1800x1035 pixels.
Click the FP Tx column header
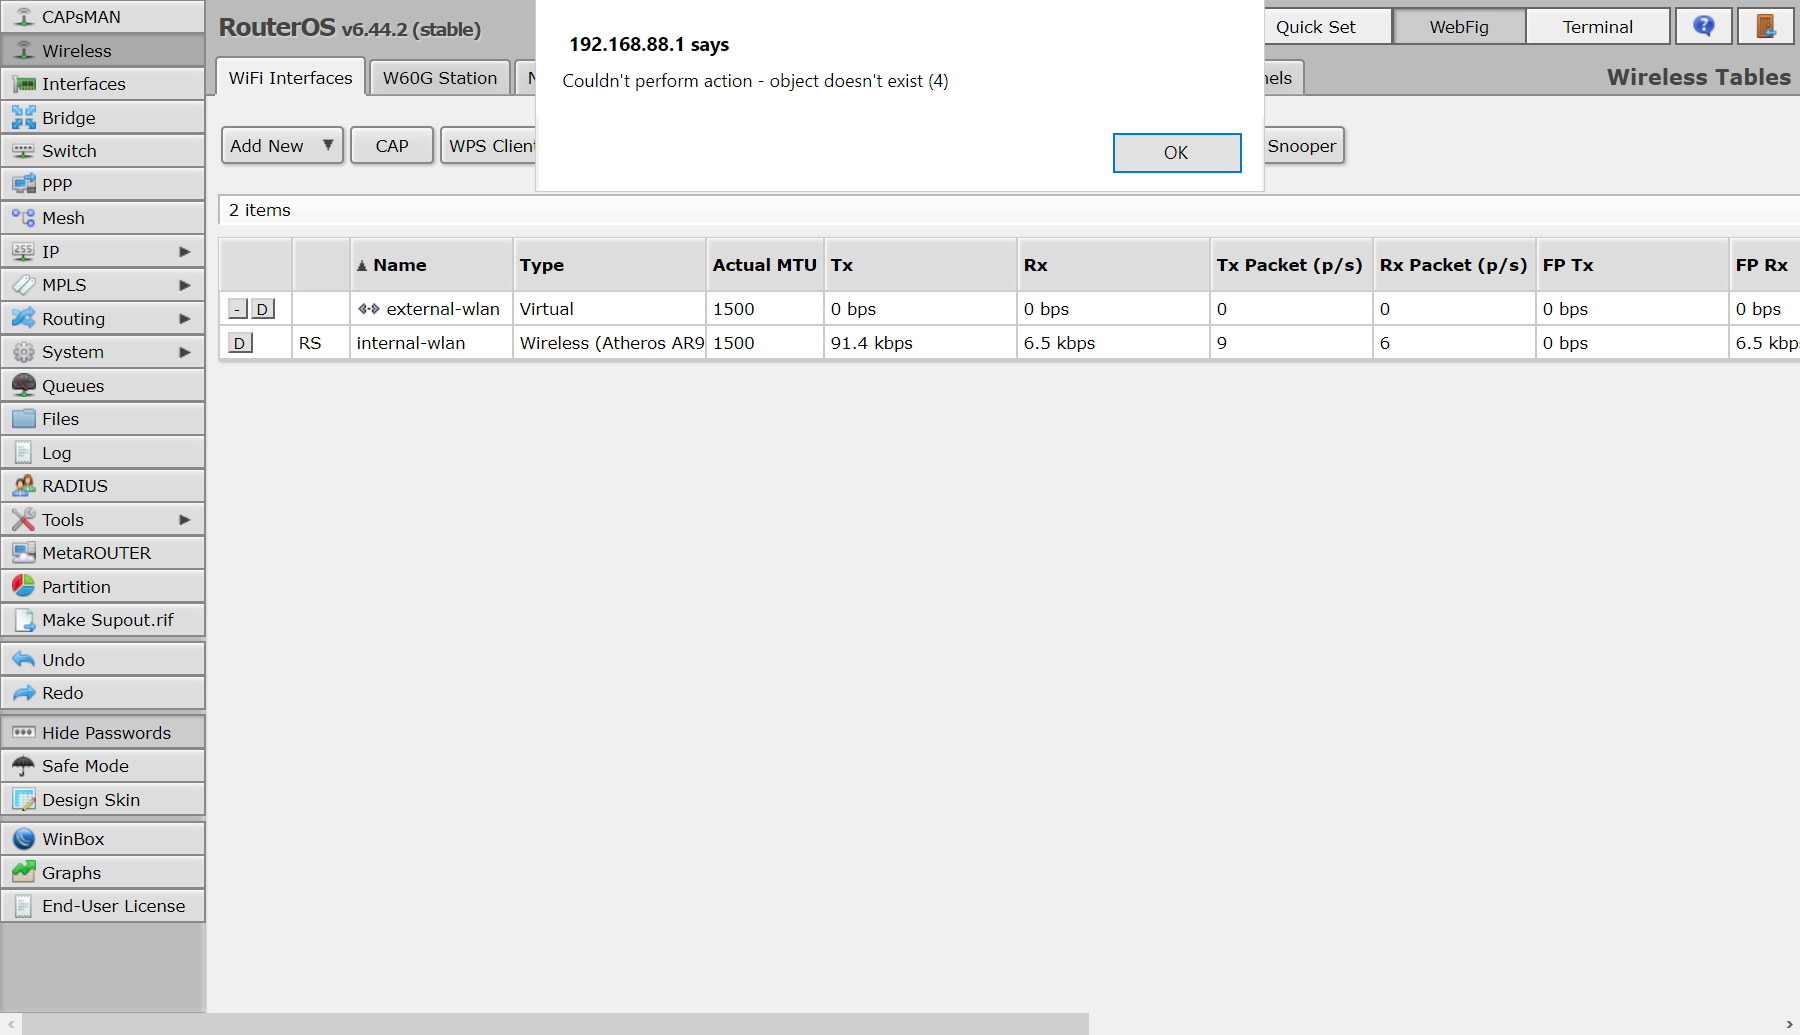[x=1633, y=265]
